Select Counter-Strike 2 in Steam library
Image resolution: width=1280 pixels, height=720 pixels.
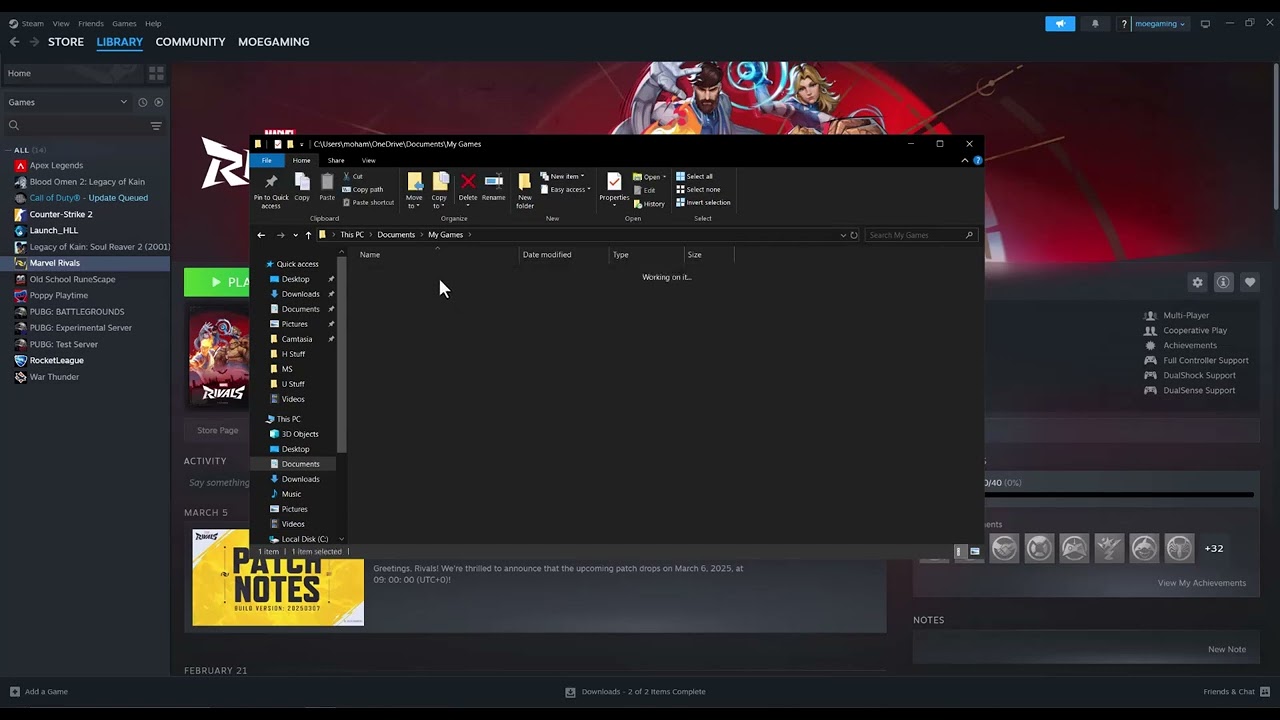tap(61, 214)
